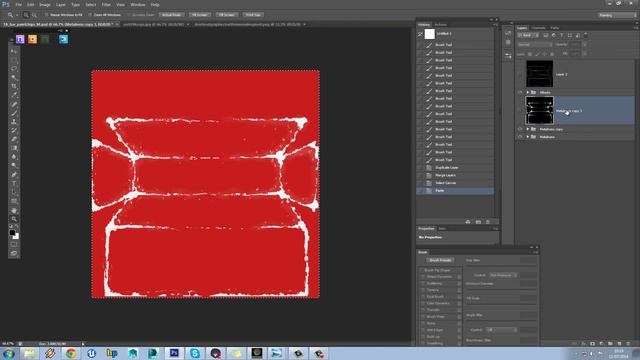Filter layers by type layers icon
Viewport: 640px width, 360px height.
tap(562, 36)
